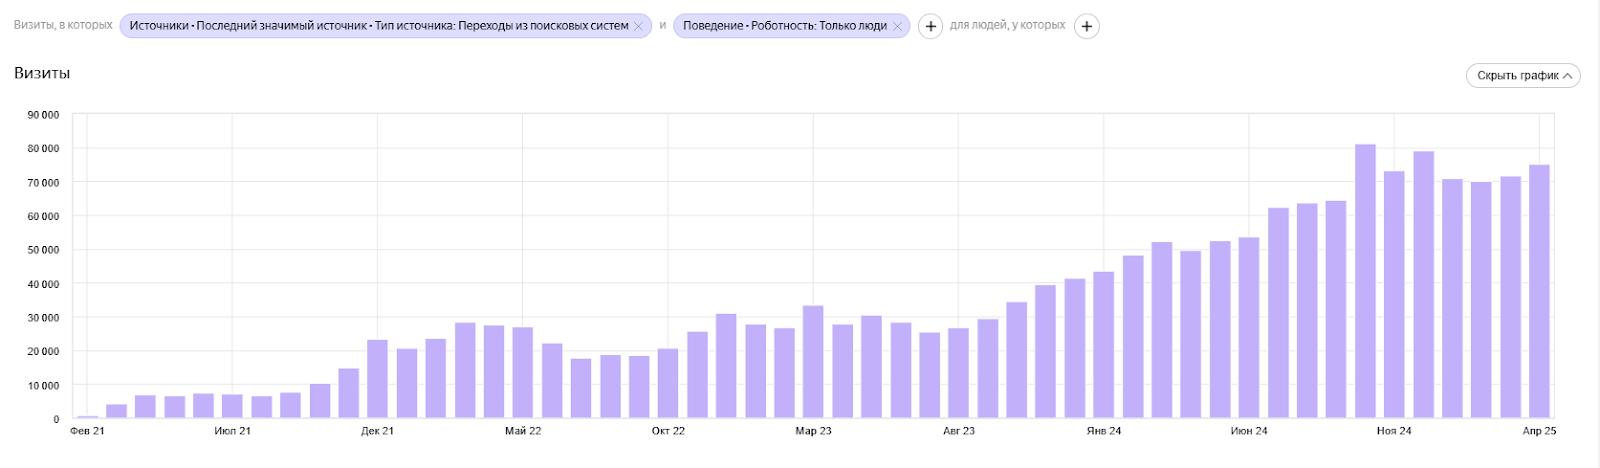Remove the 'Только люди' robotness filter
This screenshot has height=468, width=1600.
pyautogui.click(x=897, y=26)
